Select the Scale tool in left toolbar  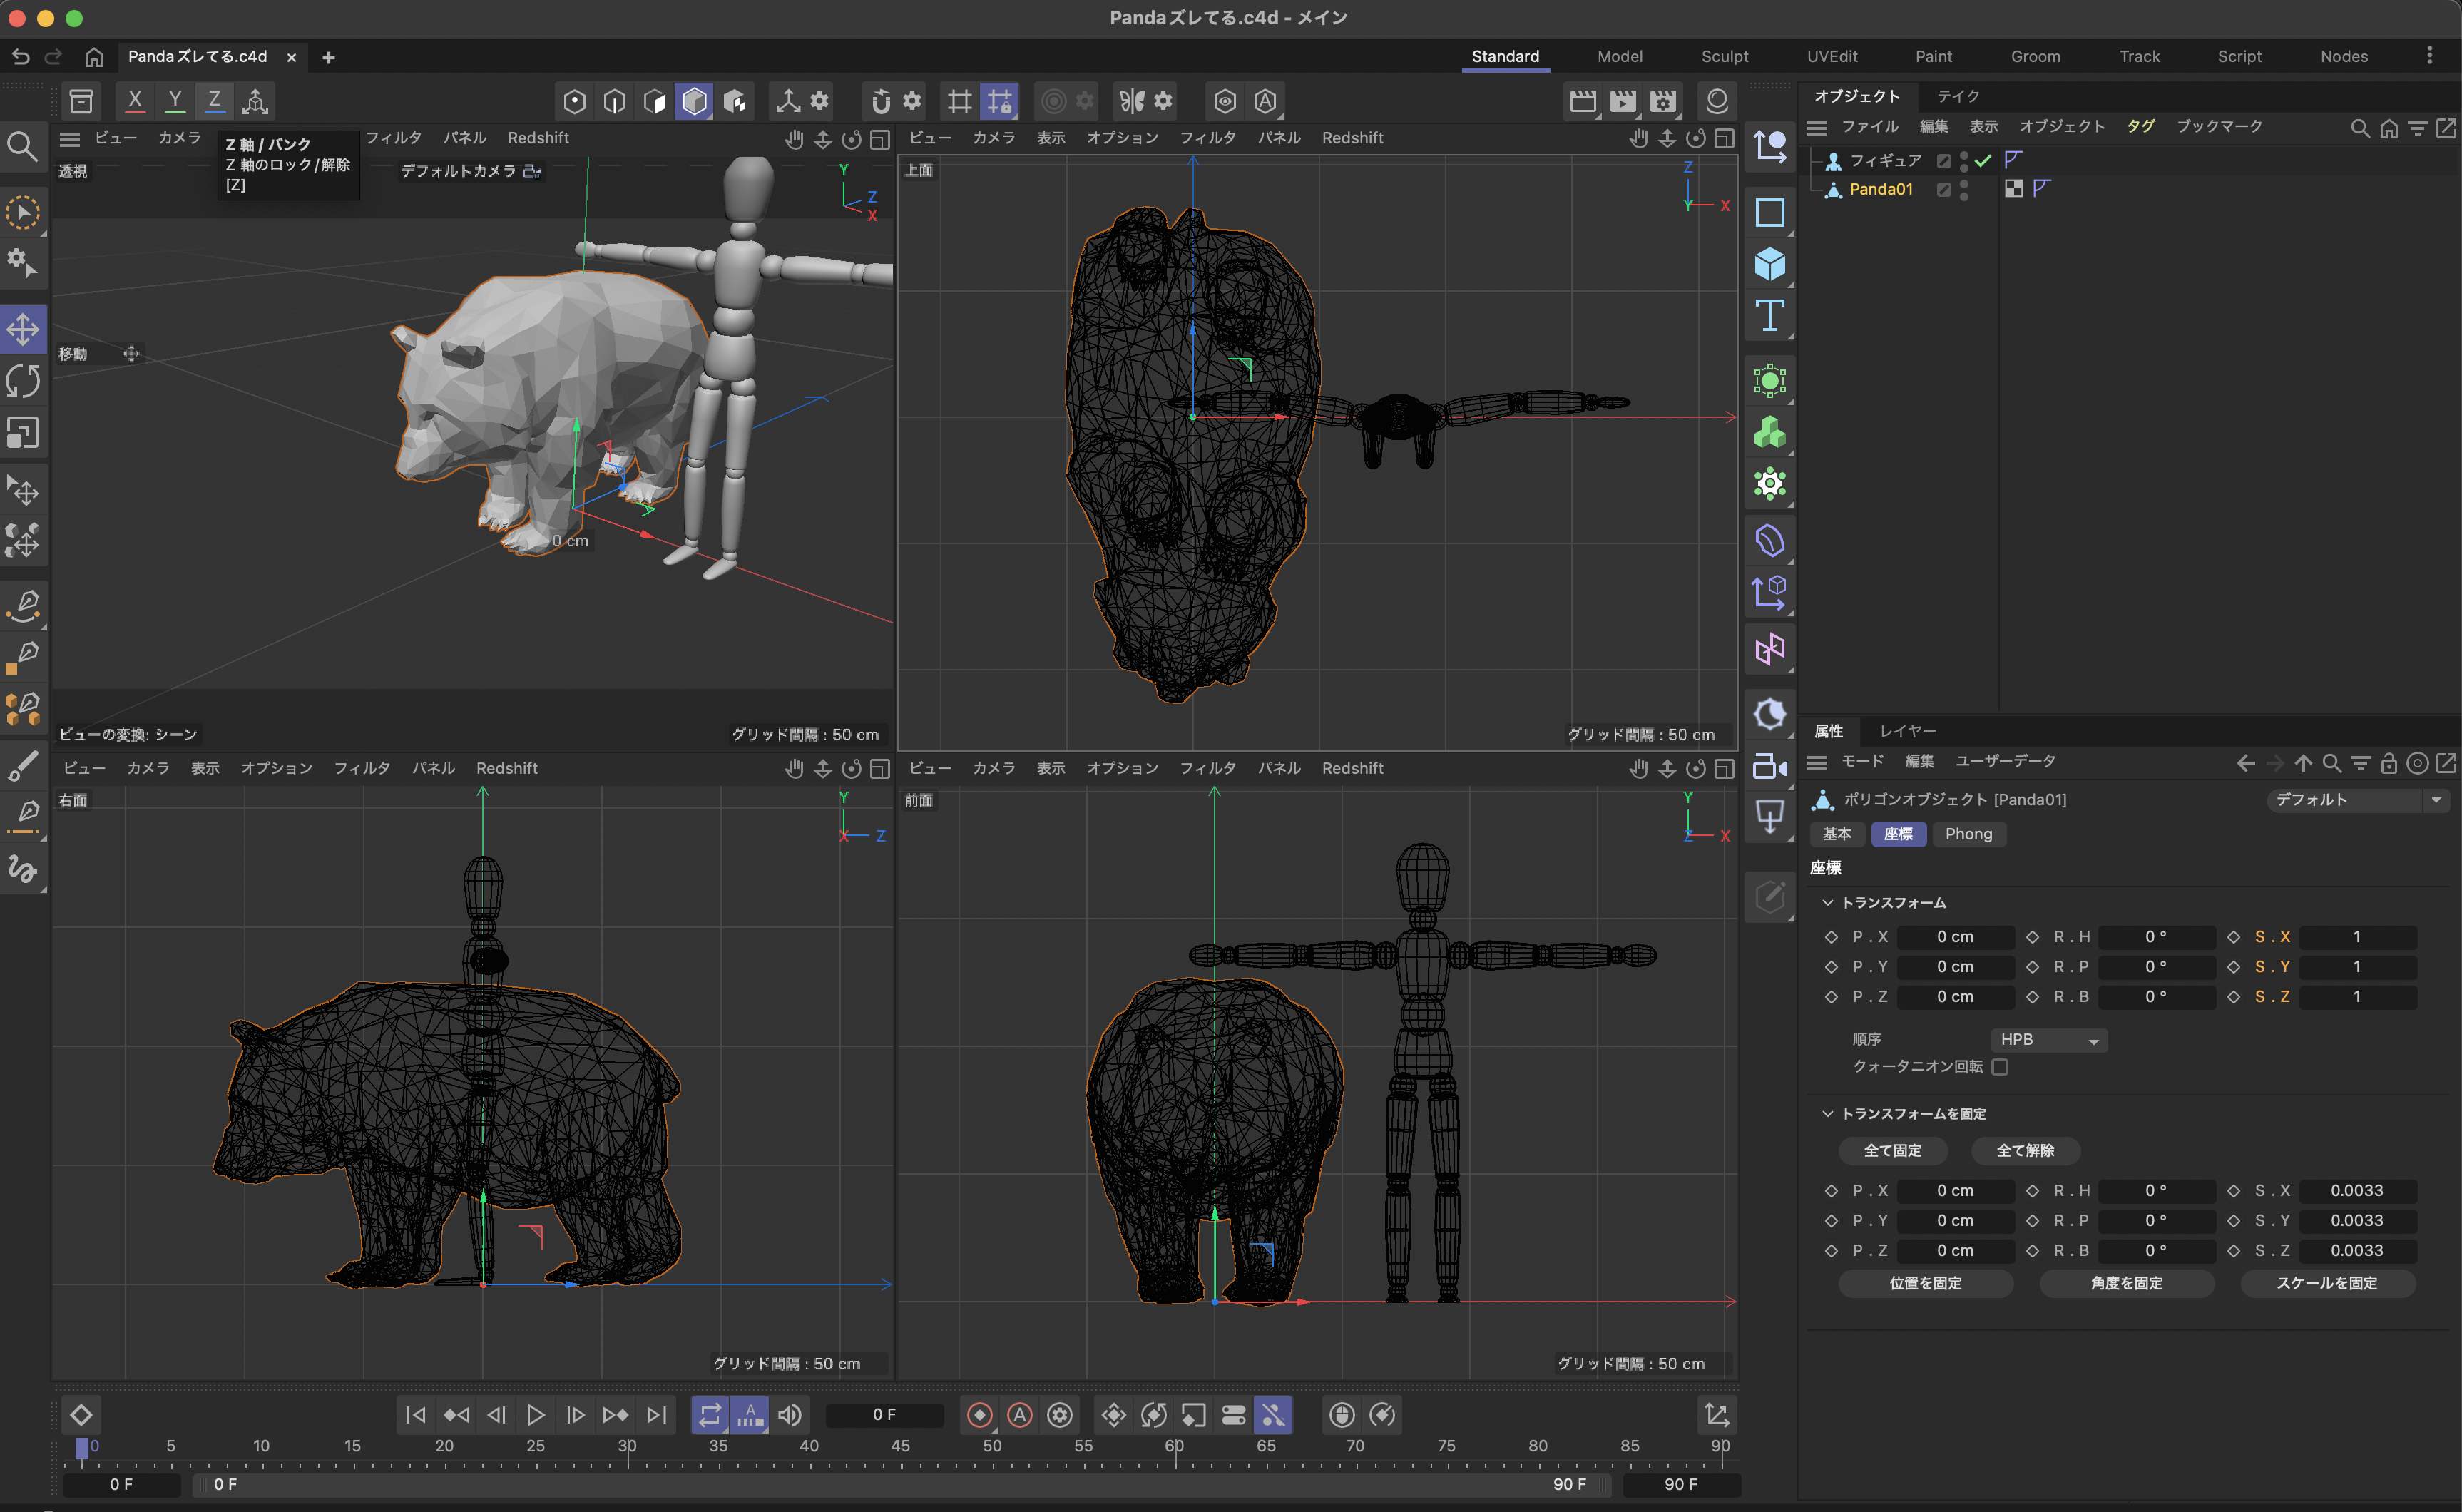point(23,433)
